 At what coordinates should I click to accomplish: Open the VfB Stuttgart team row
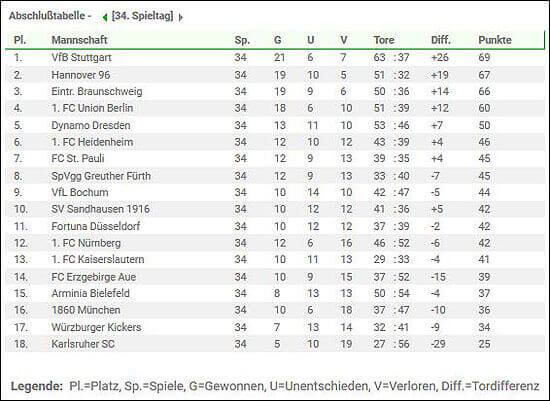coord(275,58)
